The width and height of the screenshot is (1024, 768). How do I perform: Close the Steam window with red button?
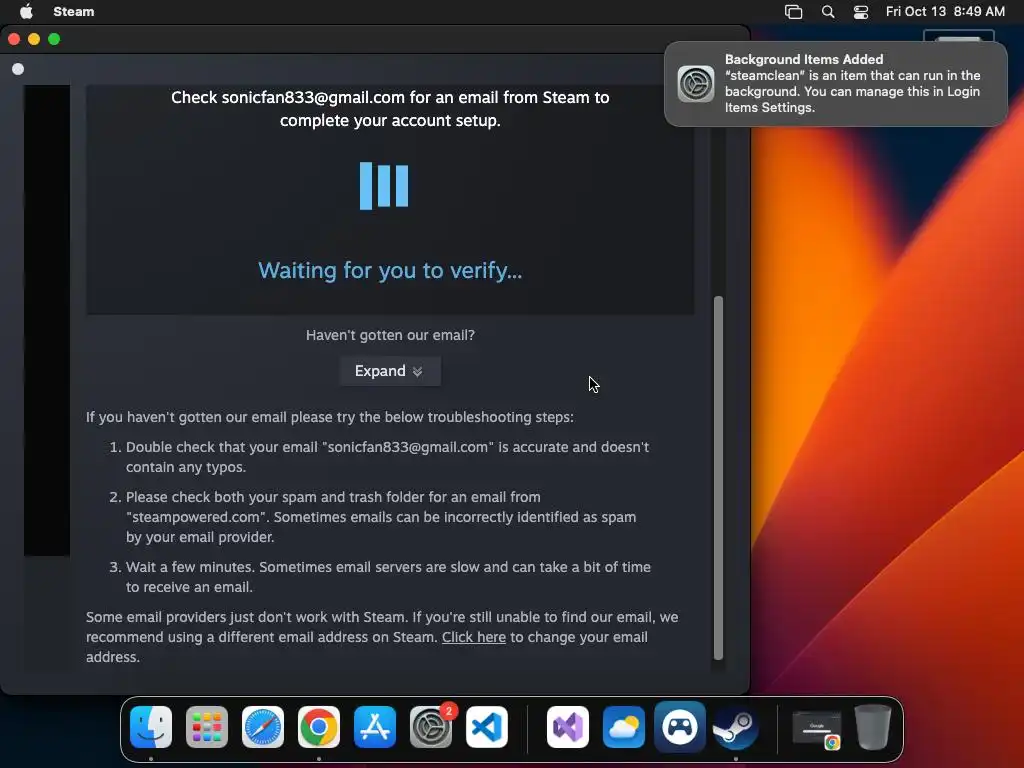click(14, 39)
